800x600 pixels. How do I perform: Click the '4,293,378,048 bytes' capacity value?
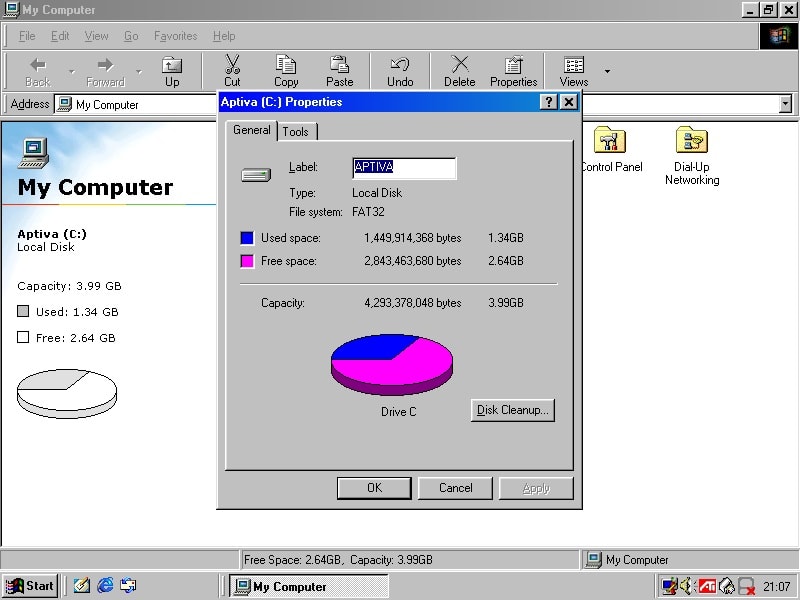tap(413, 303)
